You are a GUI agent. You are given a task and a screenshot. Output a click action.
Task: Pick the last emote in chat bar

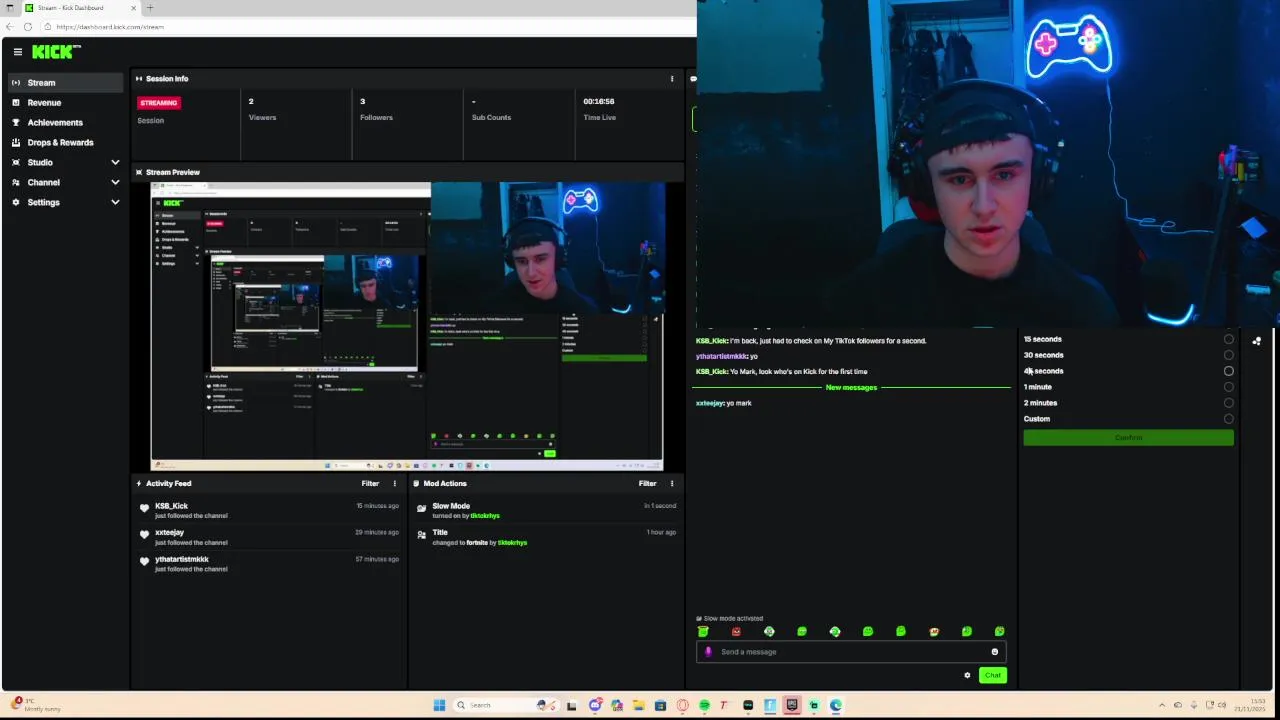pos(999,632)
